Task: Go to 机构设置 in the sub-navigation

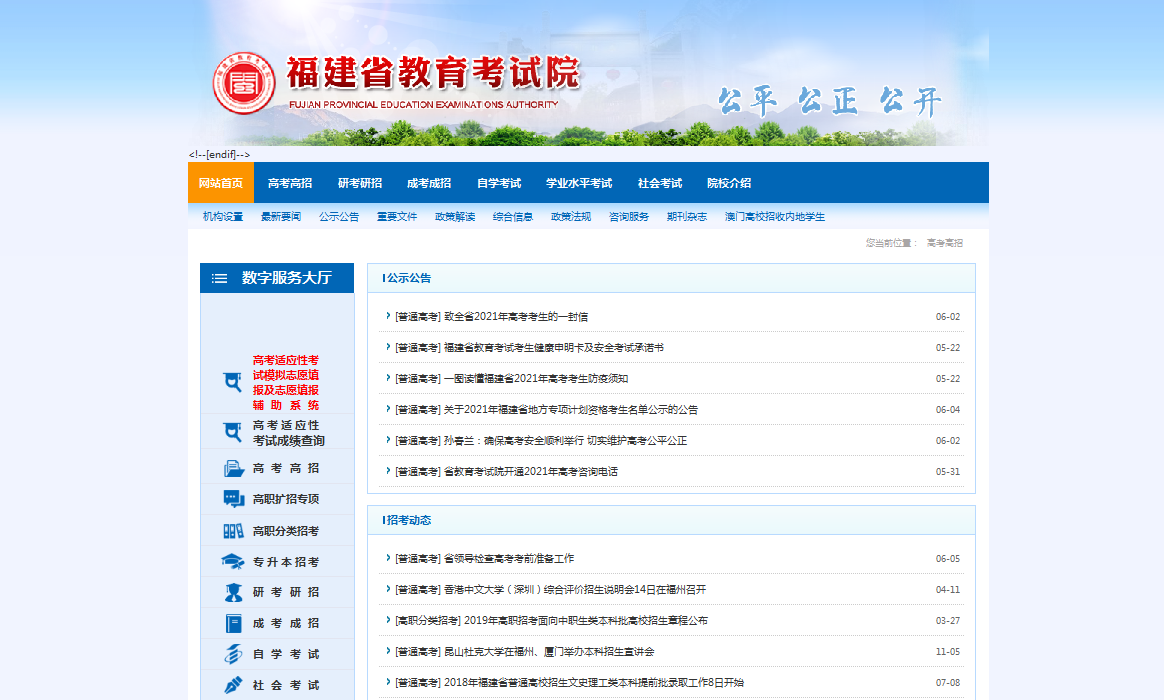Action: pos(223,217)
